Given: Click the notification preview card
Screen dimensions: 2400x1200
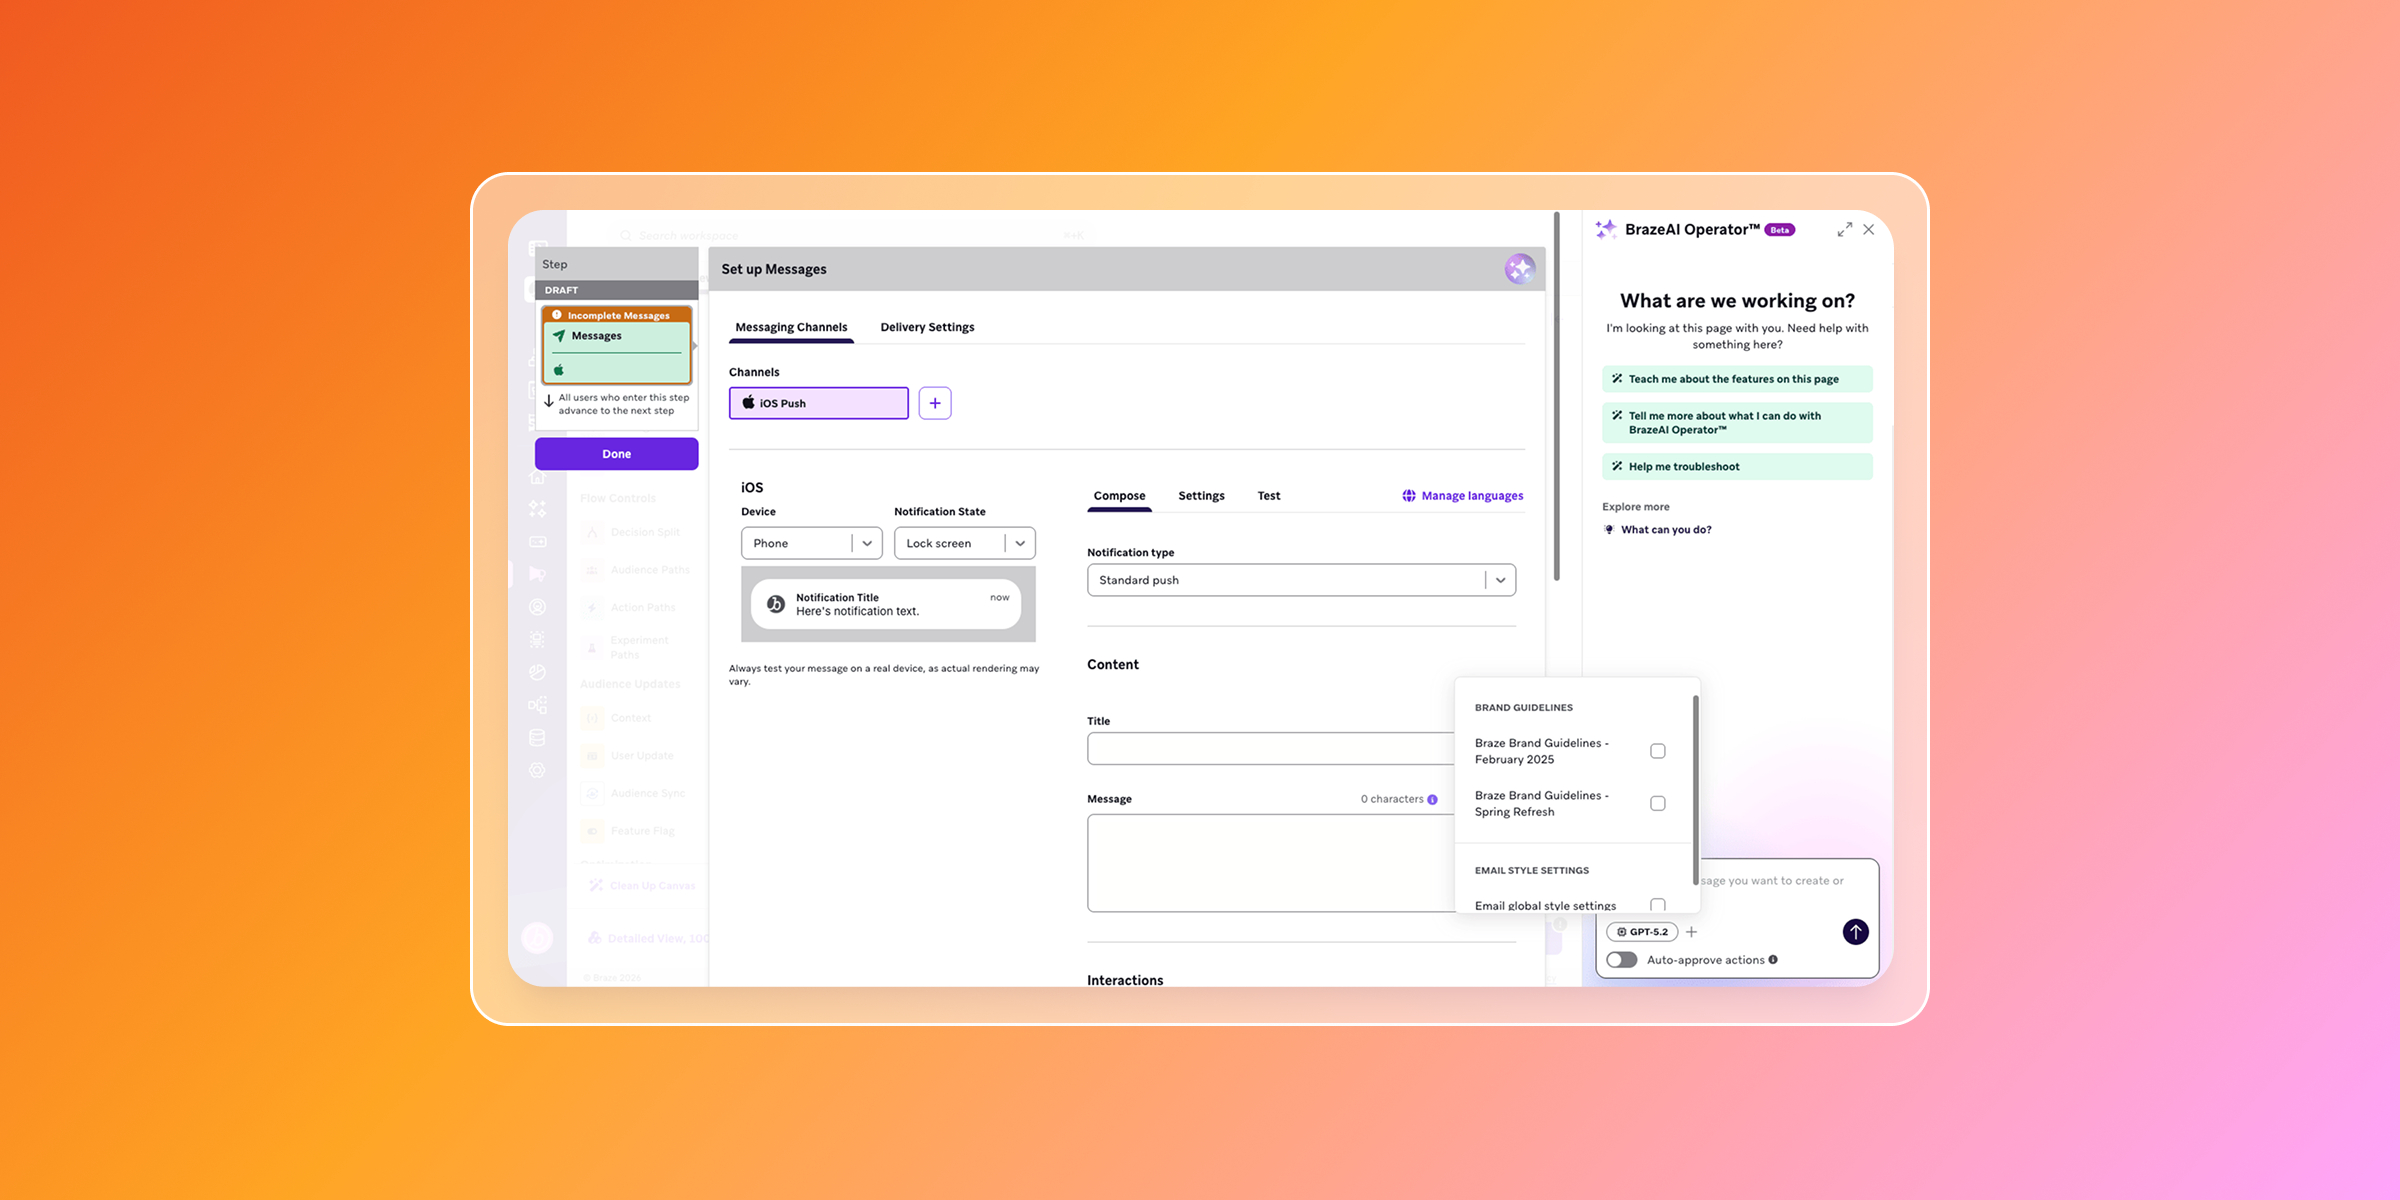Looking at the screenshot, I should (887, 604).
